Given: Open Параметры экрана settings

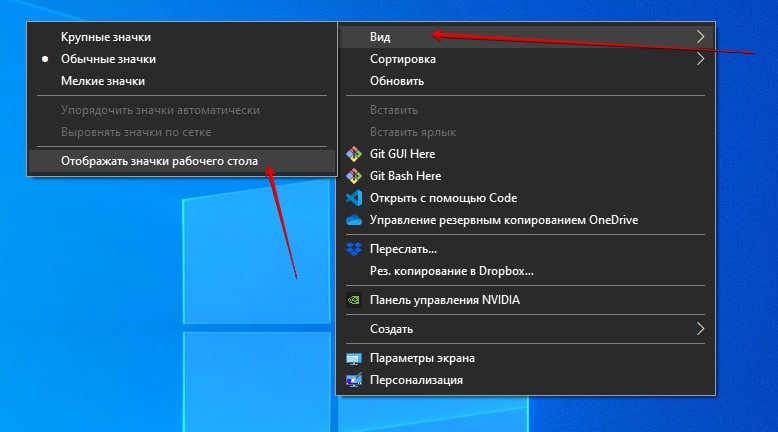Looking at the screenshot, I should click(x=525, y=358).
